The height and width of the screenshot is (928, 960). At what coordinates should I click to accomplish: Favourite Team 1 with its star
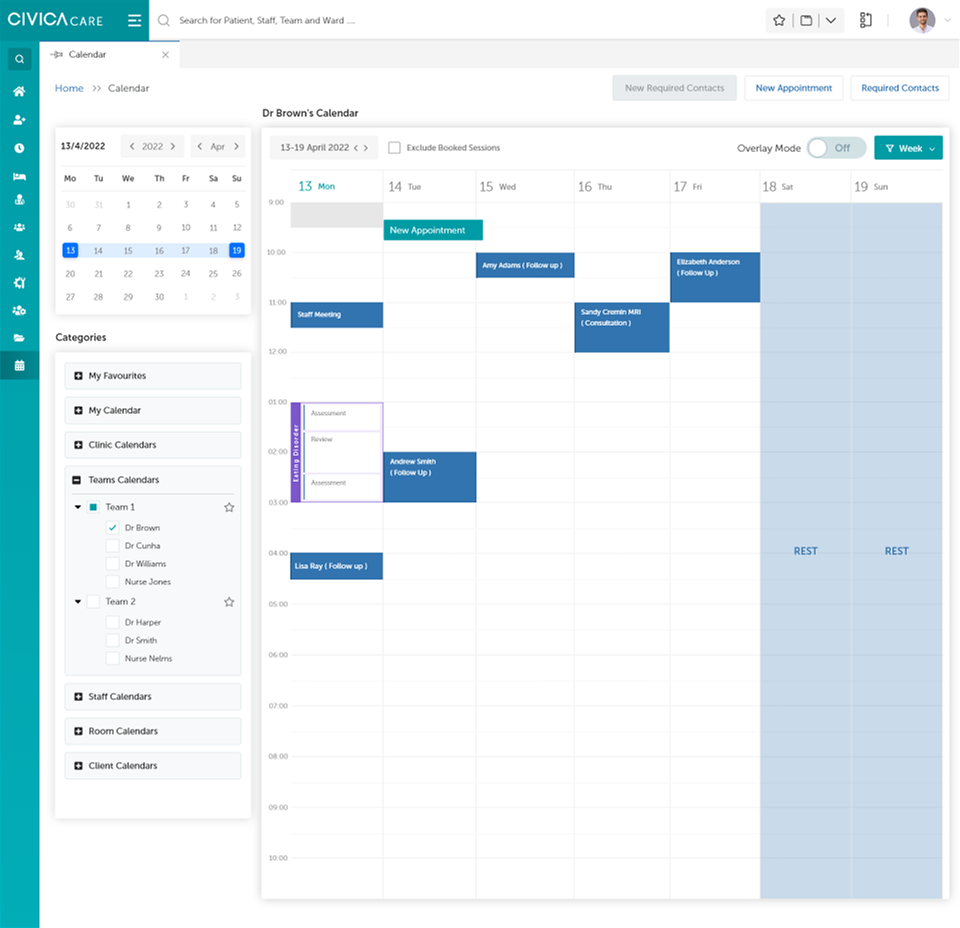[229, 507]
